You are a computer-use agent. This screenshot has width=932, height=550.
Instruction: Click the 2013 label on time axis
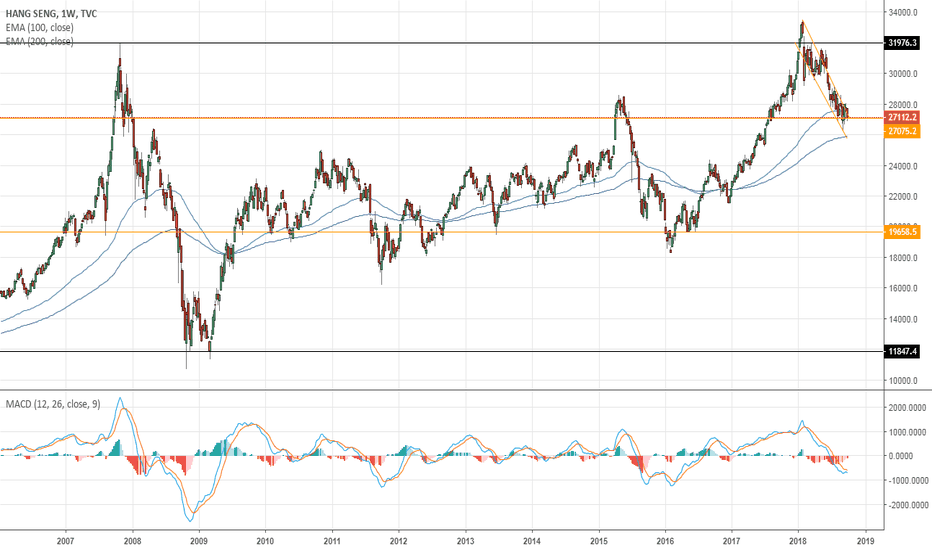click(465, 541)
